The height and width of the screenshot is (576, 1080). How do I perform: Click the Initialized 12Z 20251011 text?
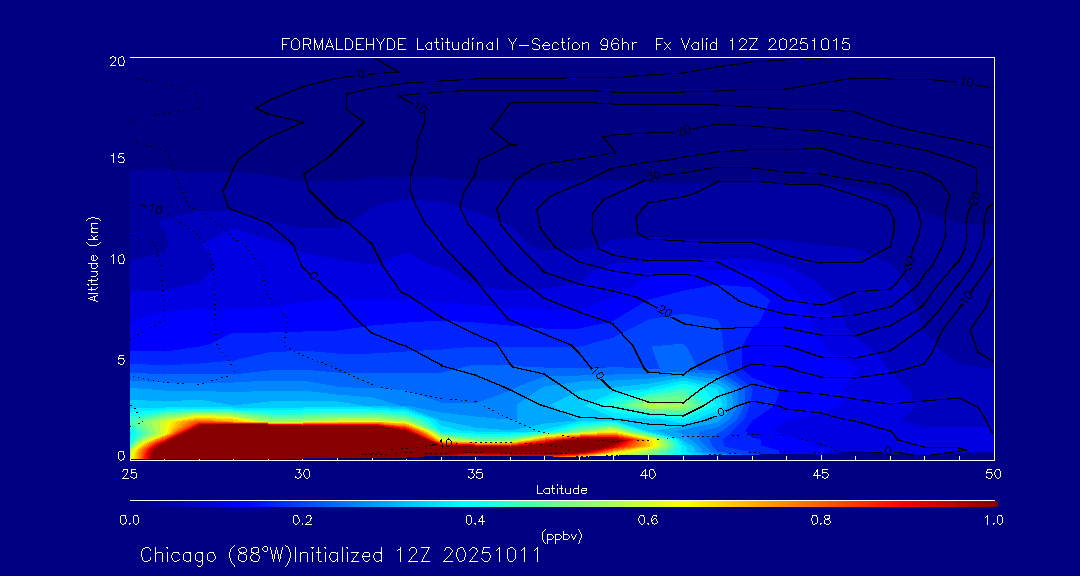click(x=417, y=555)
